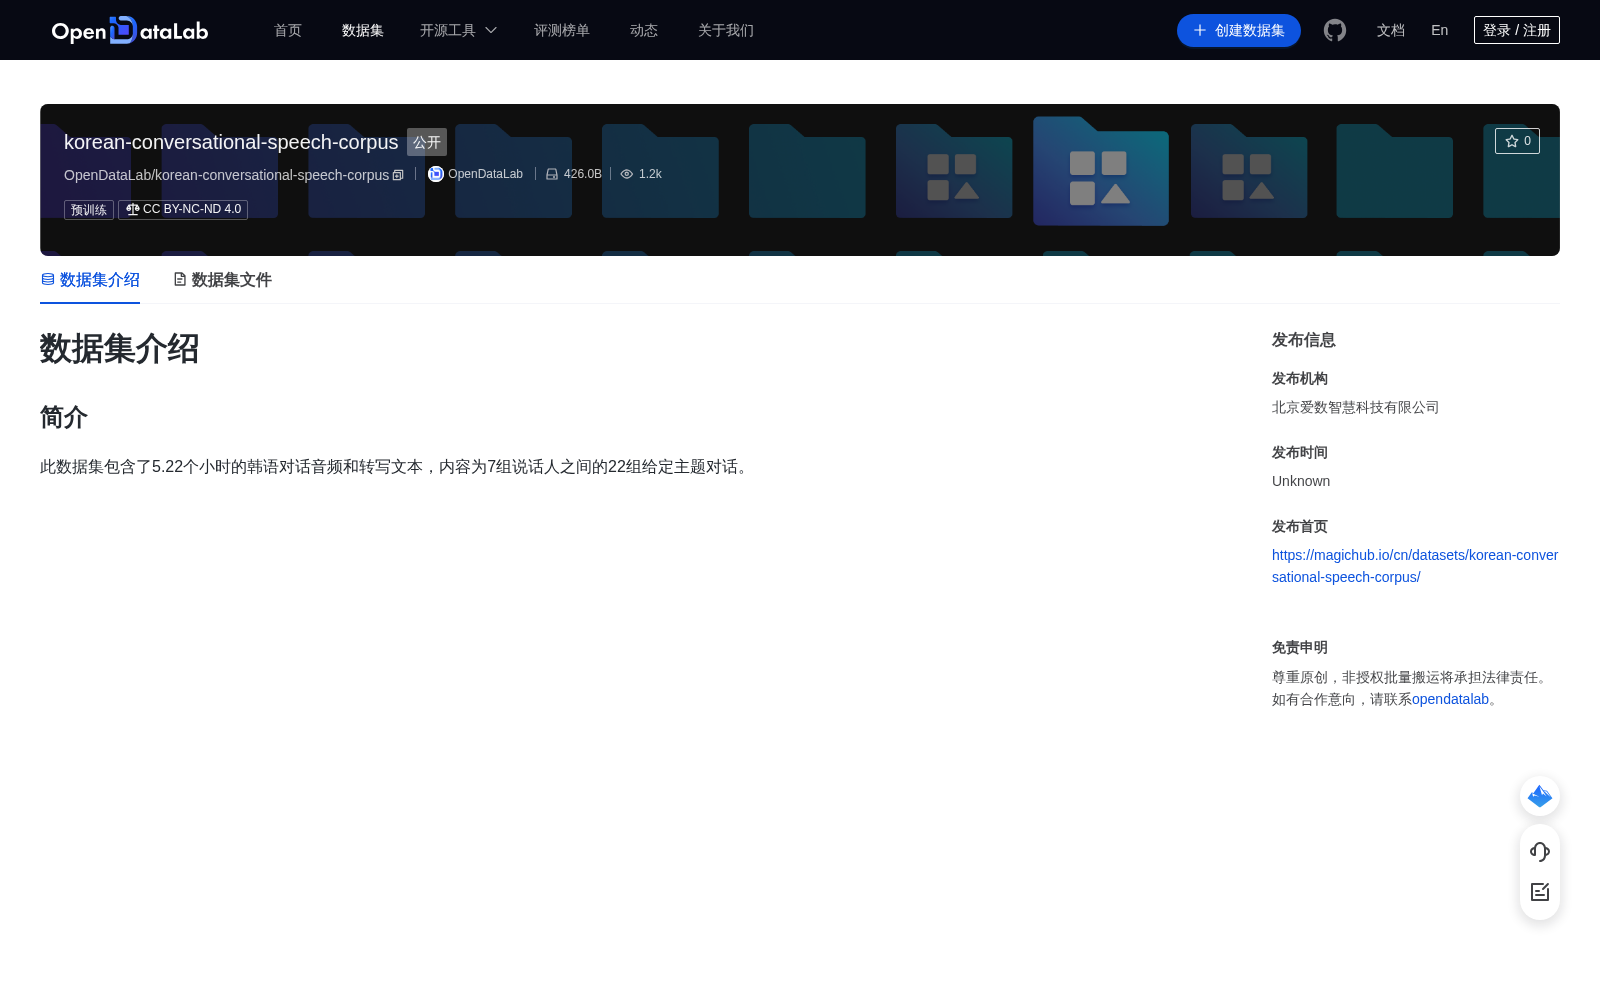Click the 发布信息 heading
Image resolution: width=1600 pixels, height=1000 pixels.
[1304, 340]
